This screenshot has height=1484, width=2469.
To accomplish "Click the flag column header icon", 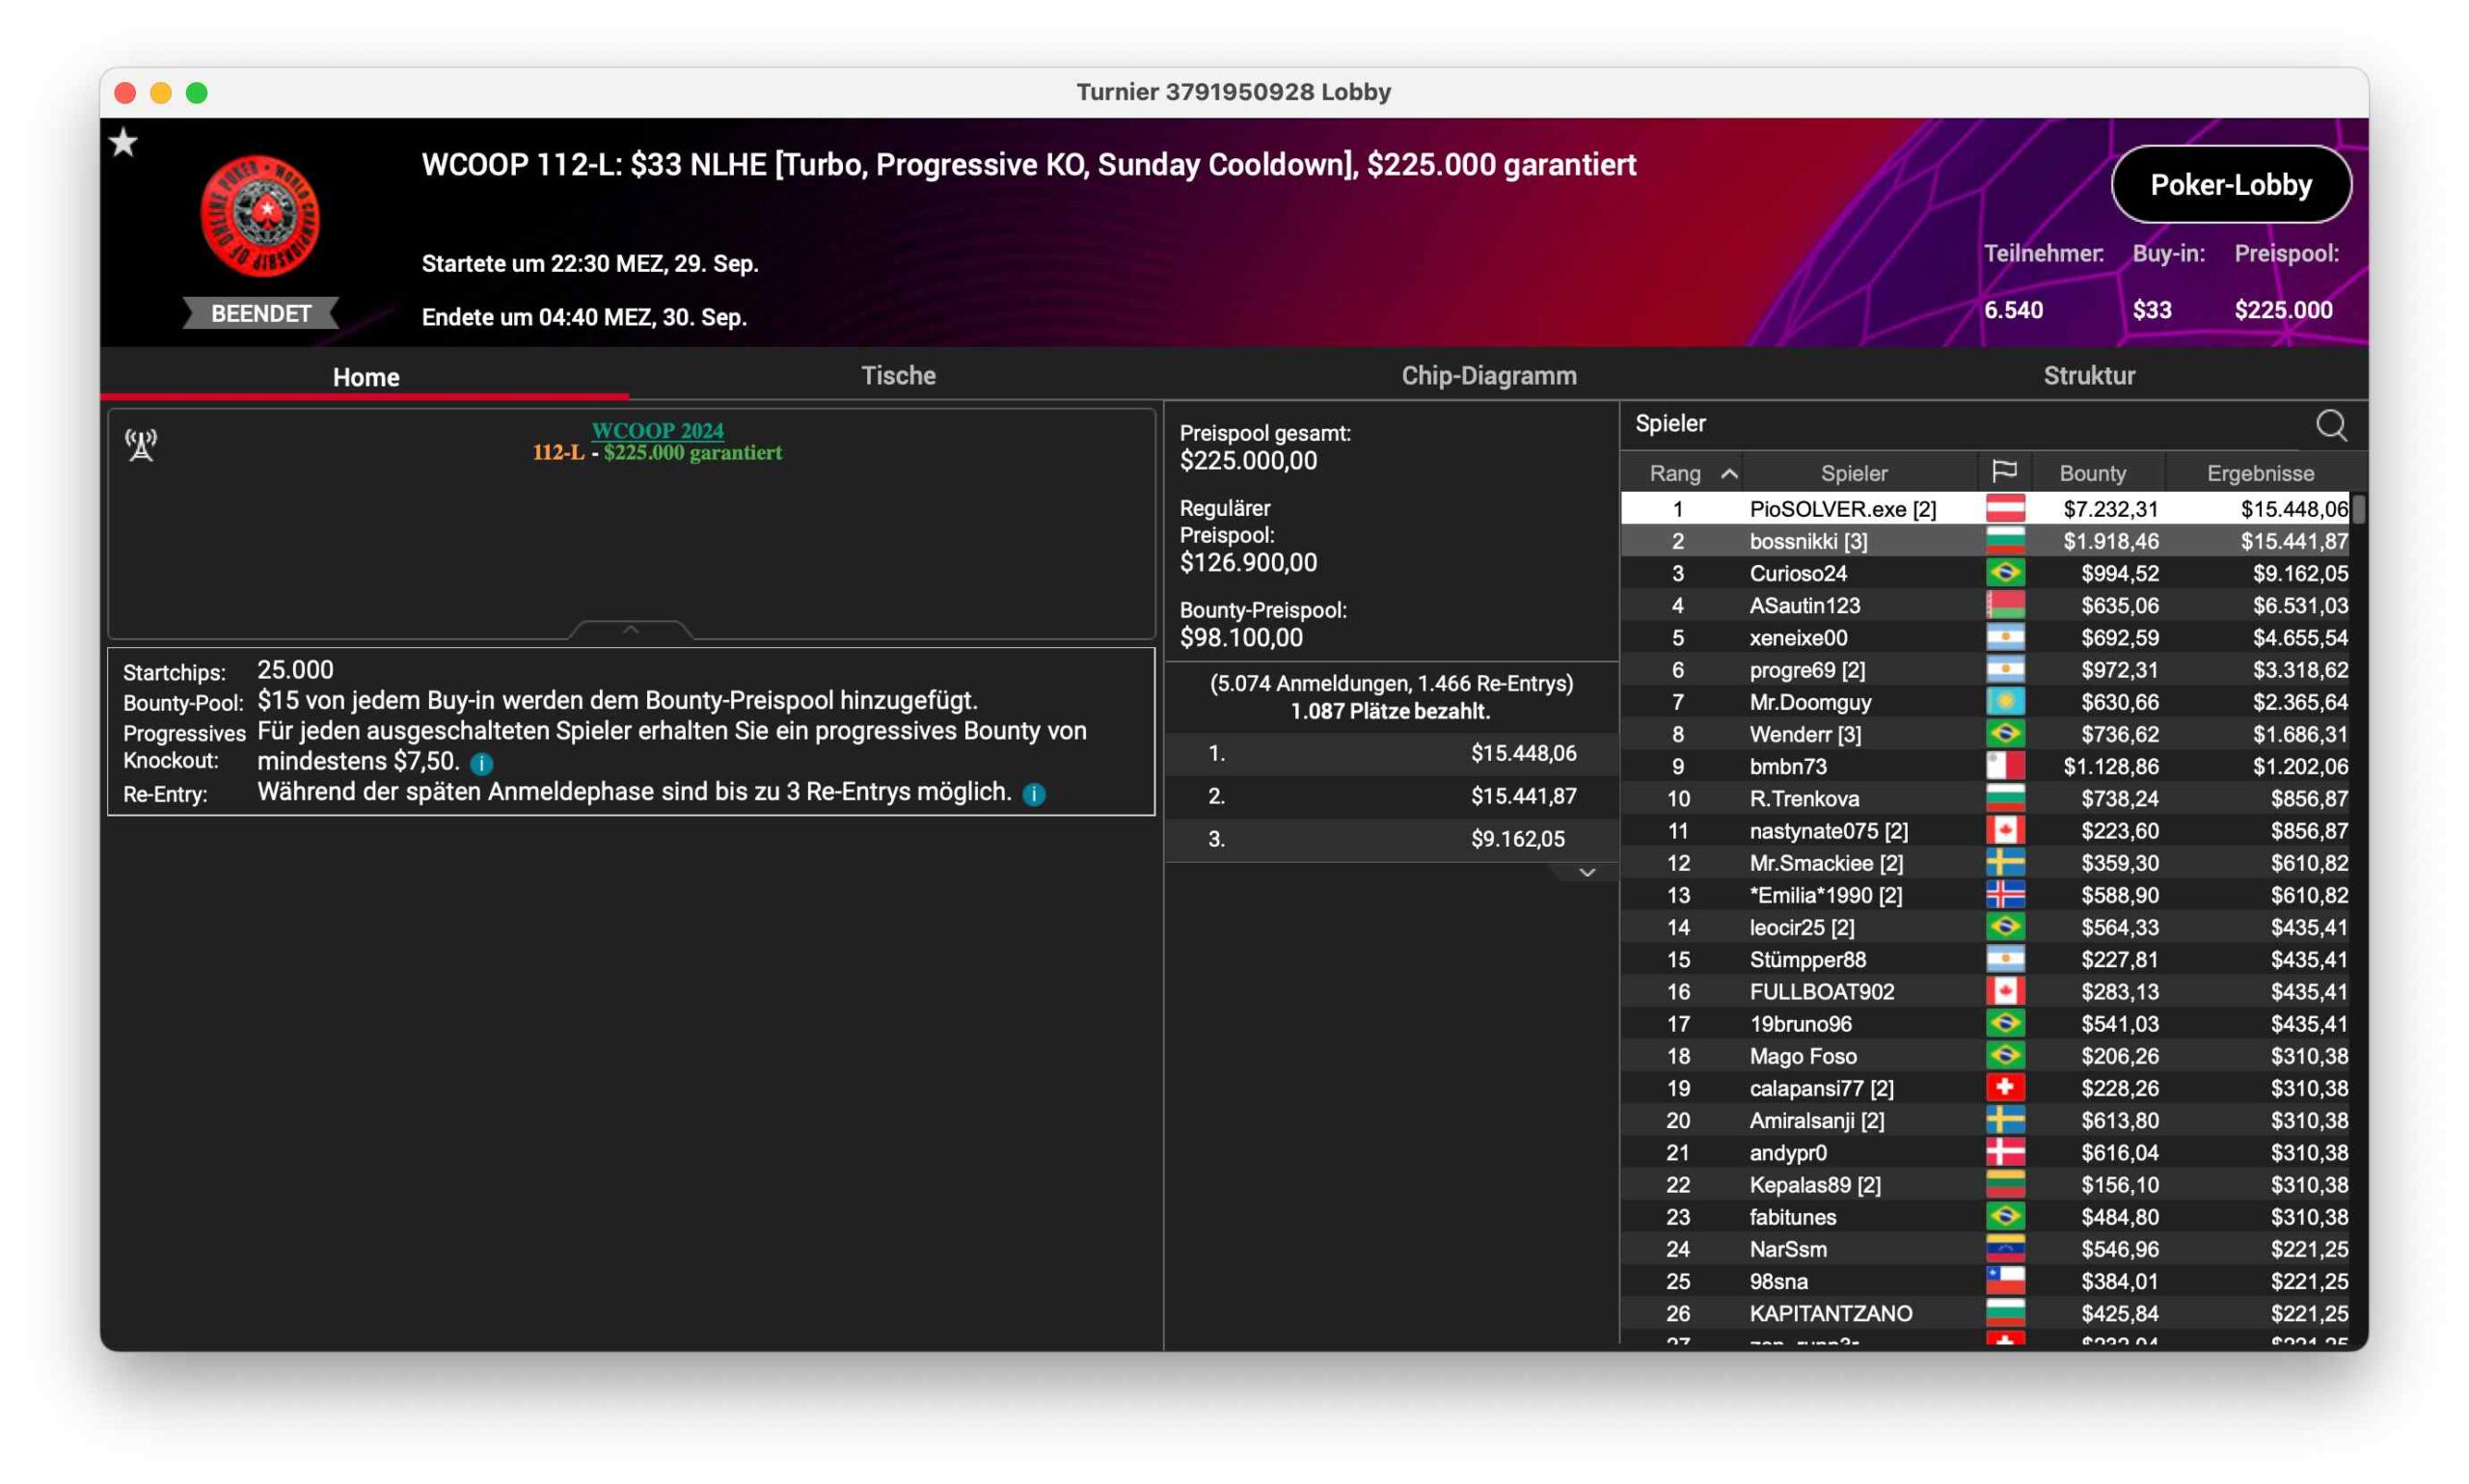I will point(2003,472).
